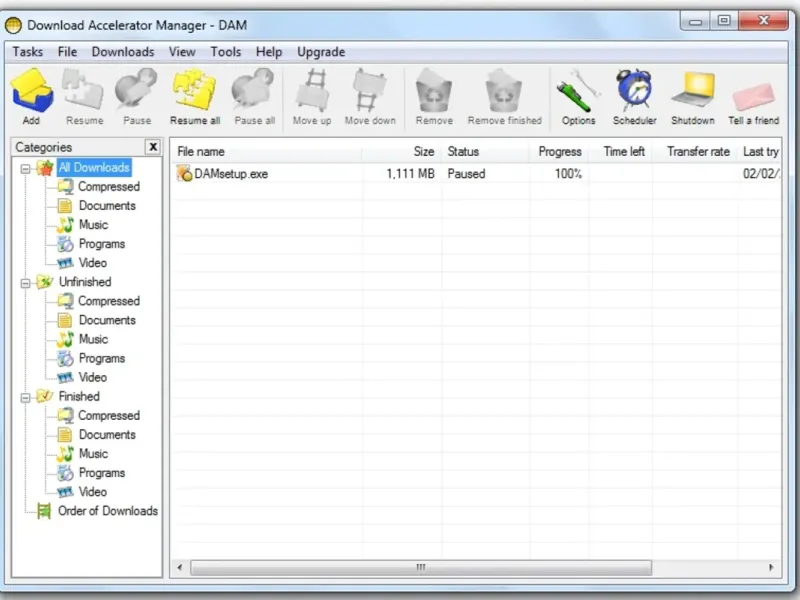
Task: Click the Order of Downloads ladder icon
Action: [x=44, y=511]
